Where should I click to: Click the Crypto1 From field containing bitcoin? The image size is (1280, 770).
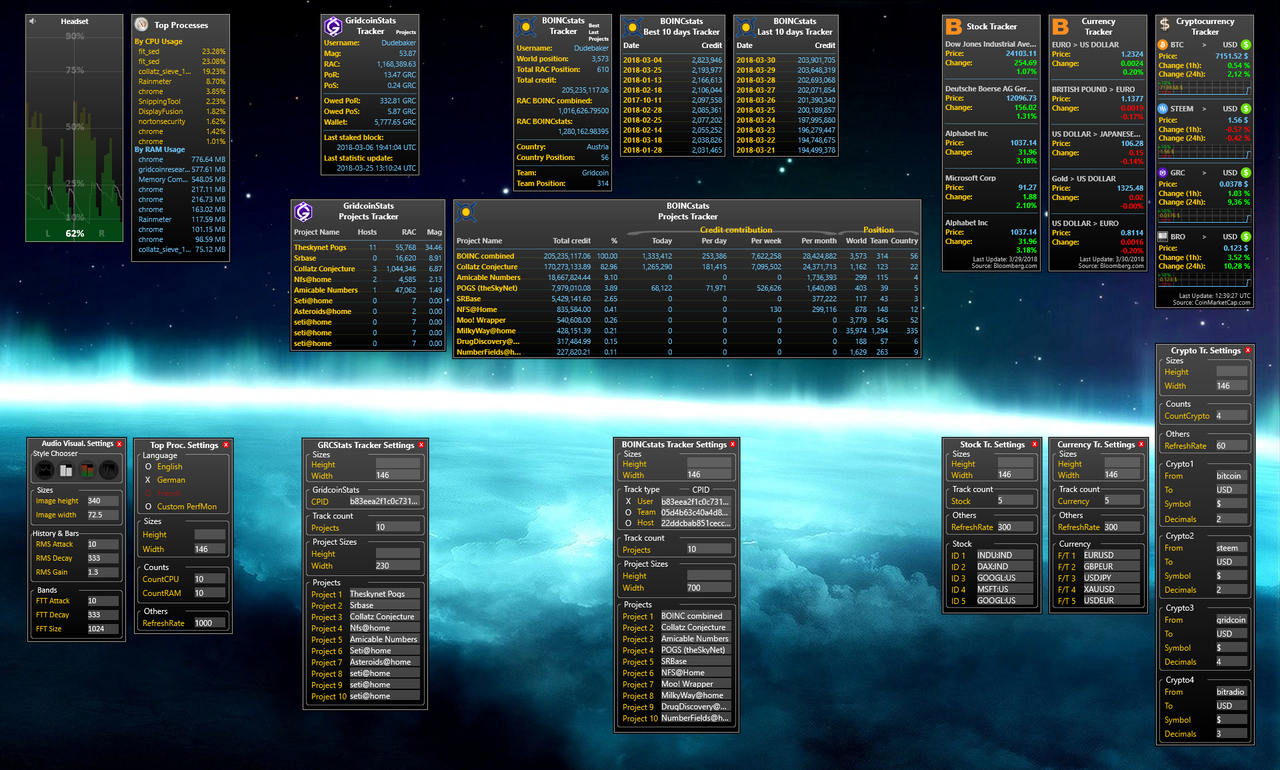(1232, 476)
